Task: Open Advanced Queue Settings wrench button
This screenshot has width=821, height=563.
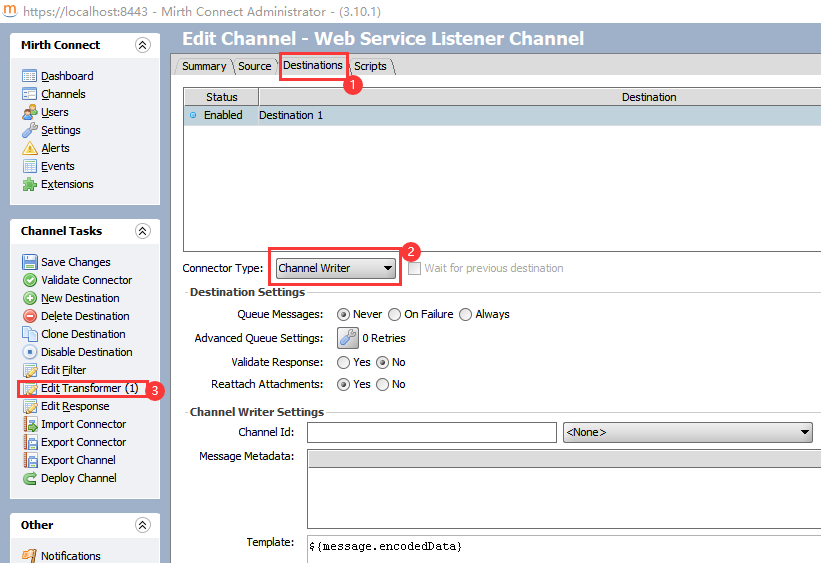Action: [x=348, y=338]
